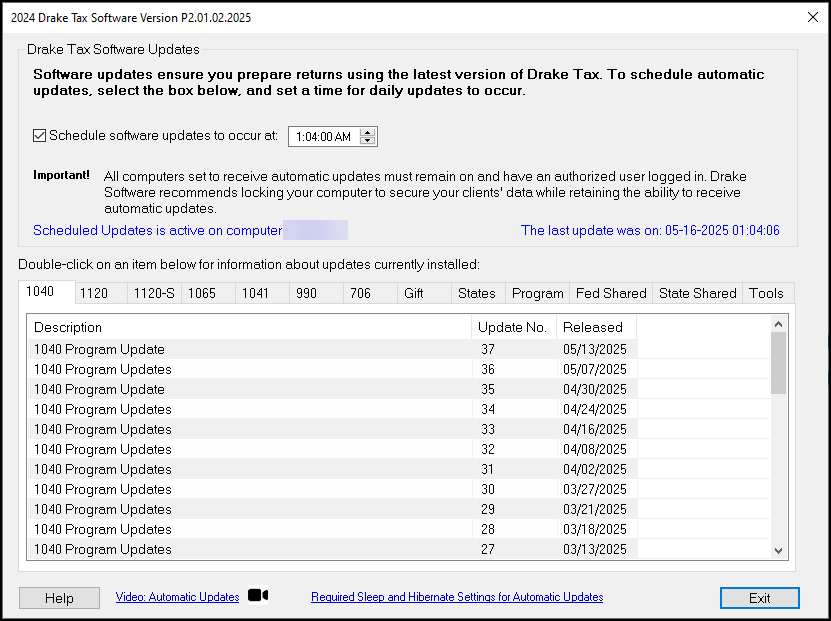831x621 pixels.
Task: Click Scheduled Updates is active text
Action: pos(157,230)
